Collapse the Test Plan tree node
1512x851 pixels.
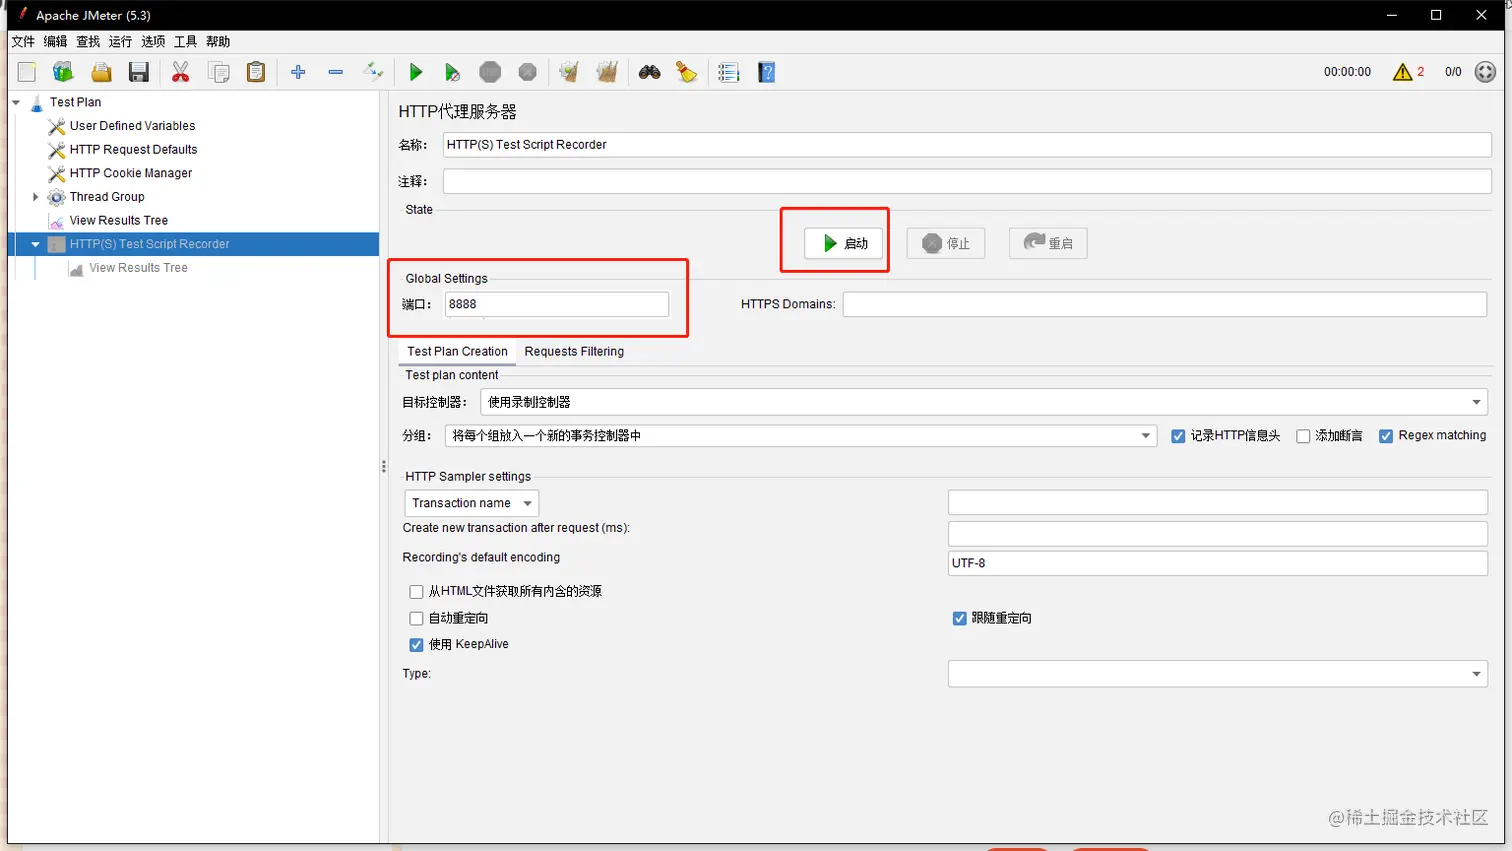coord(16,102)
